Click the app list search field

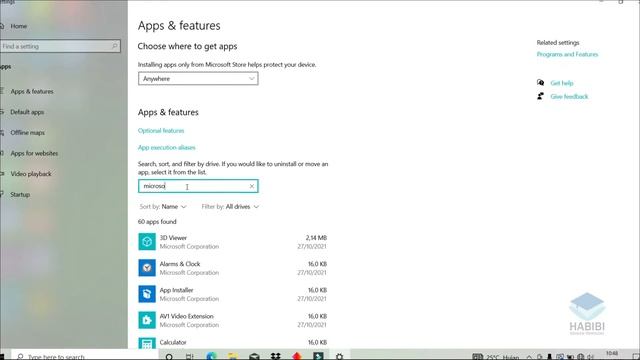(198, 186)
